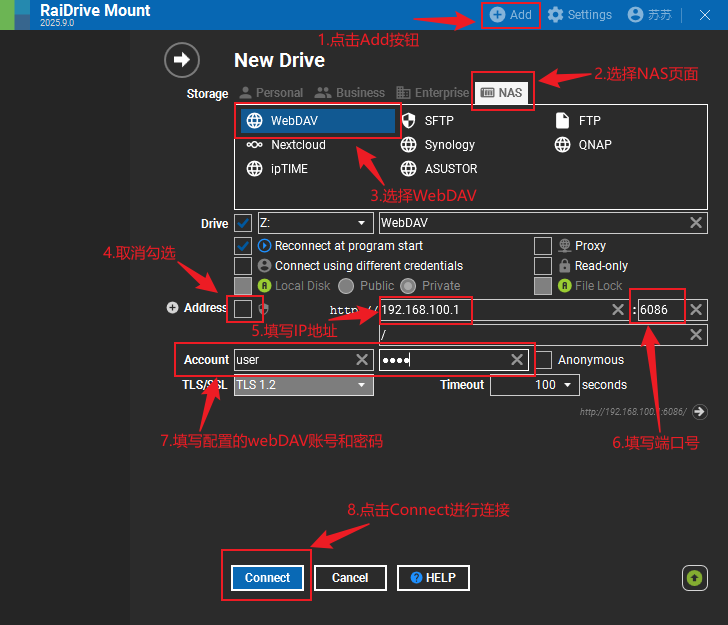
Task: Clear the IP address field
Action: [618, 310]
